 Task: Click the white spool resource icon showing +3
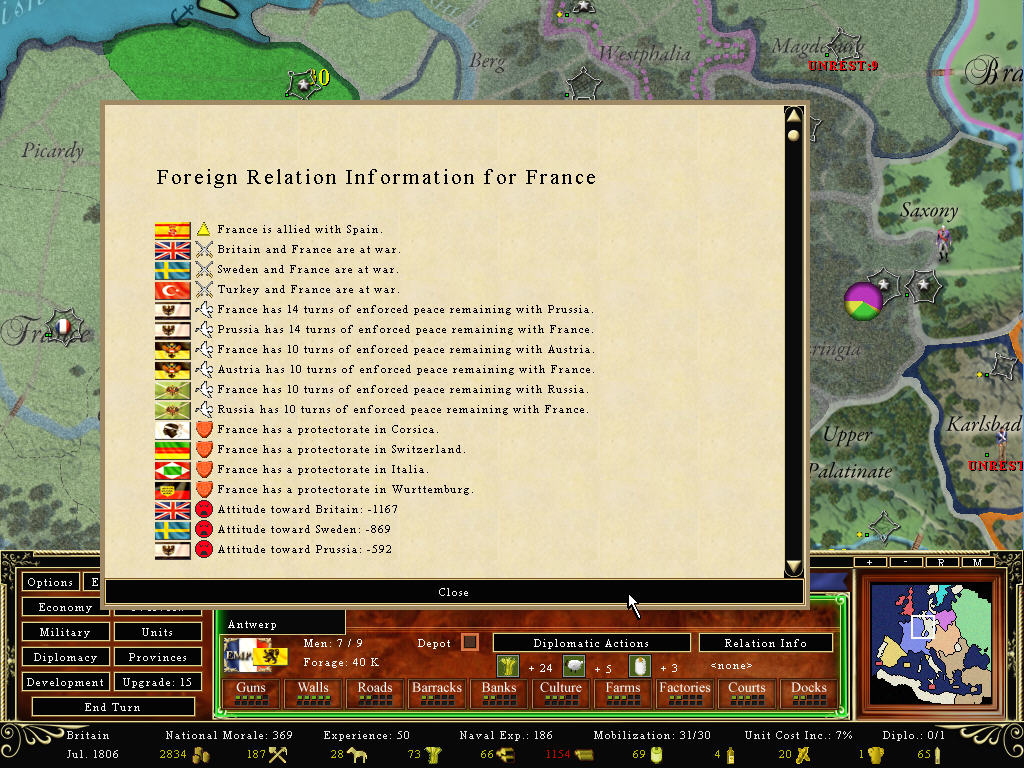640,666
